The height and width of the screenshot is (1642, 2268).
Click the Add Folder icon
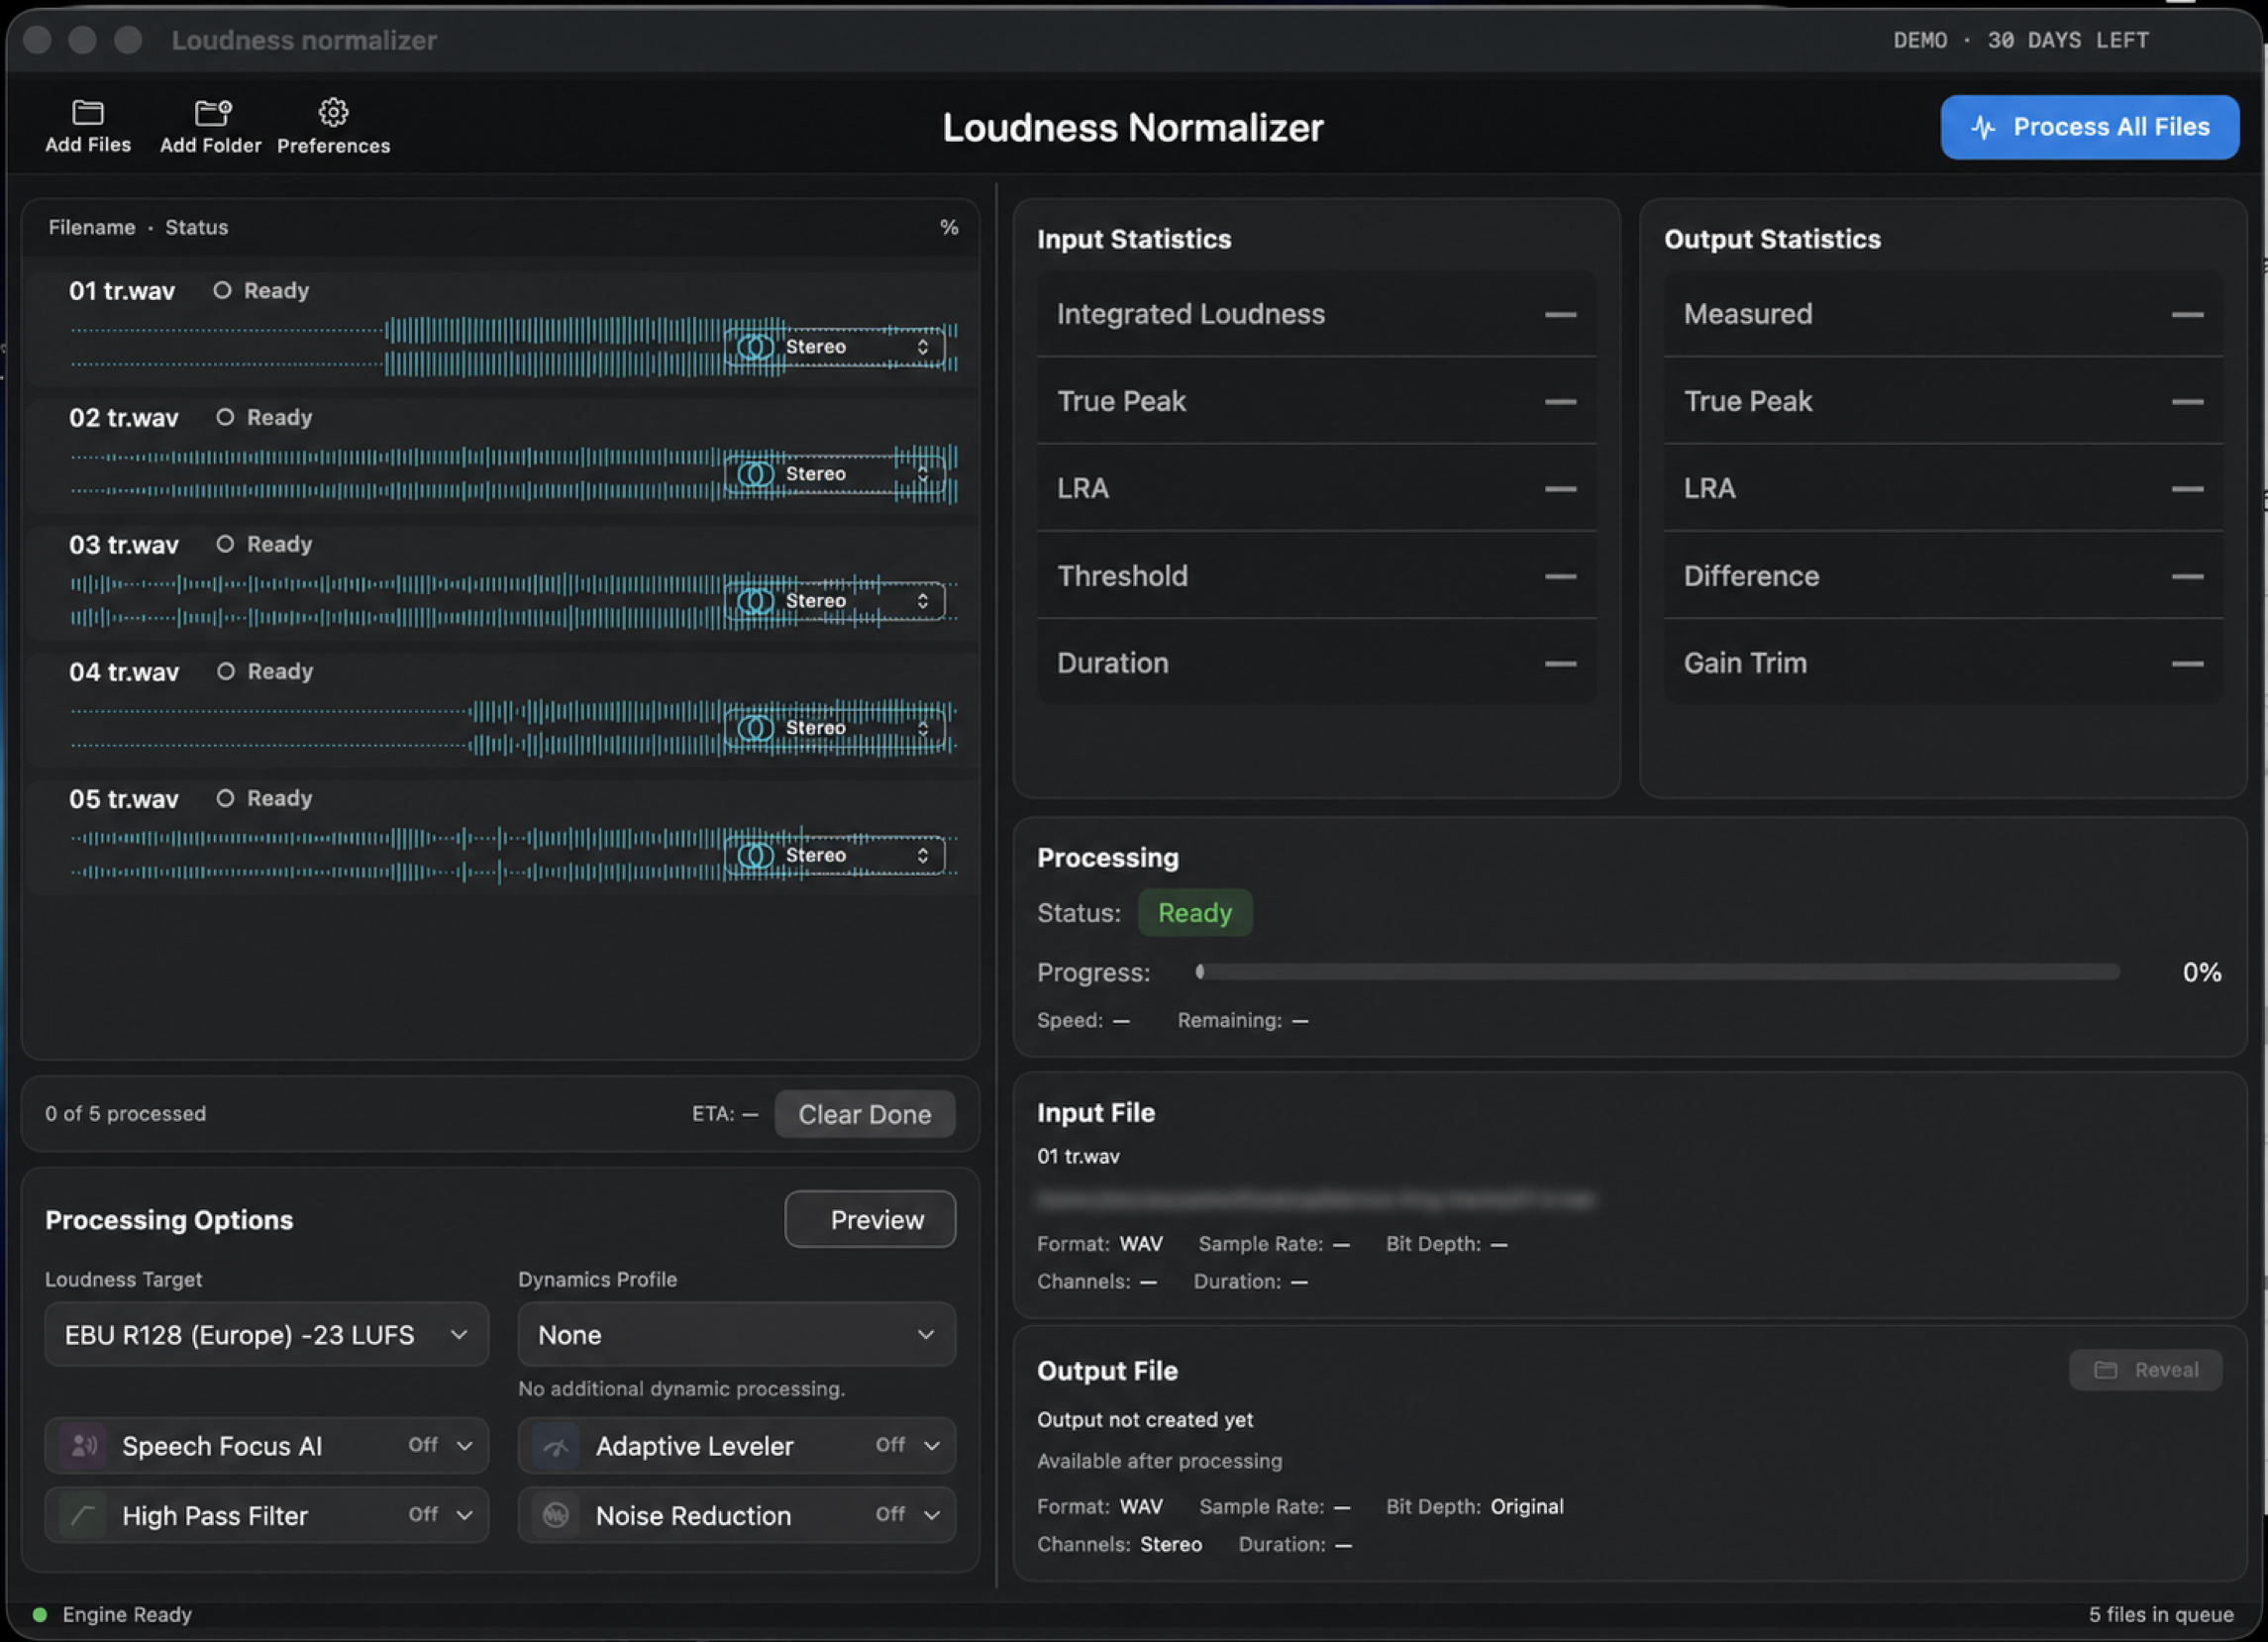point(212,111)
